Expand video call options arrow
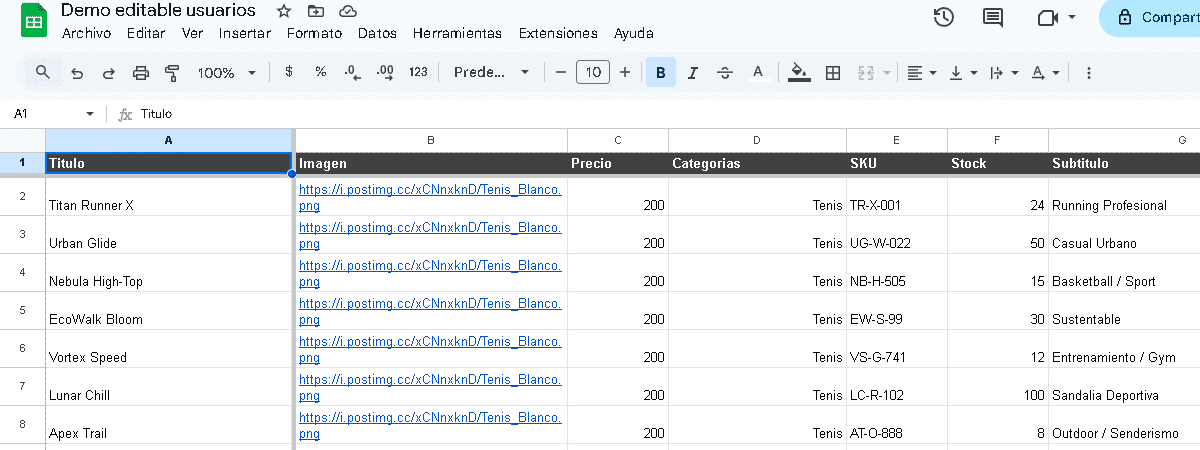This screenshot has height=450, width=1200. point(1073,17)
